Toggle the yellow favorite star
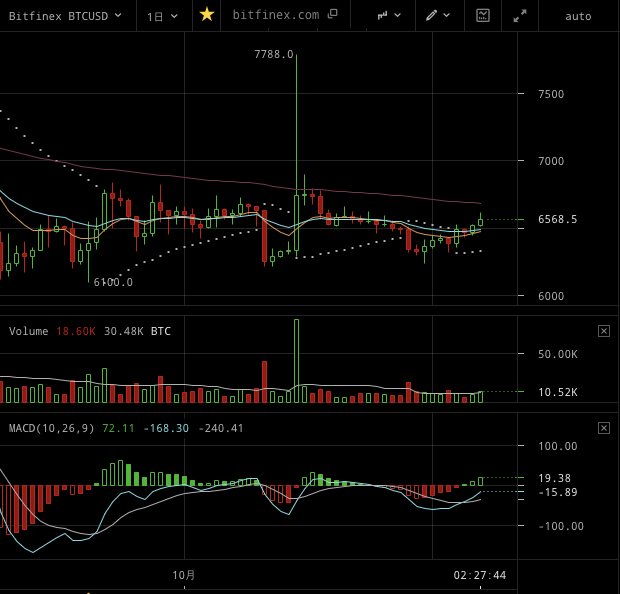This screenshot has width=620, height=594. [x=207, y=15]
